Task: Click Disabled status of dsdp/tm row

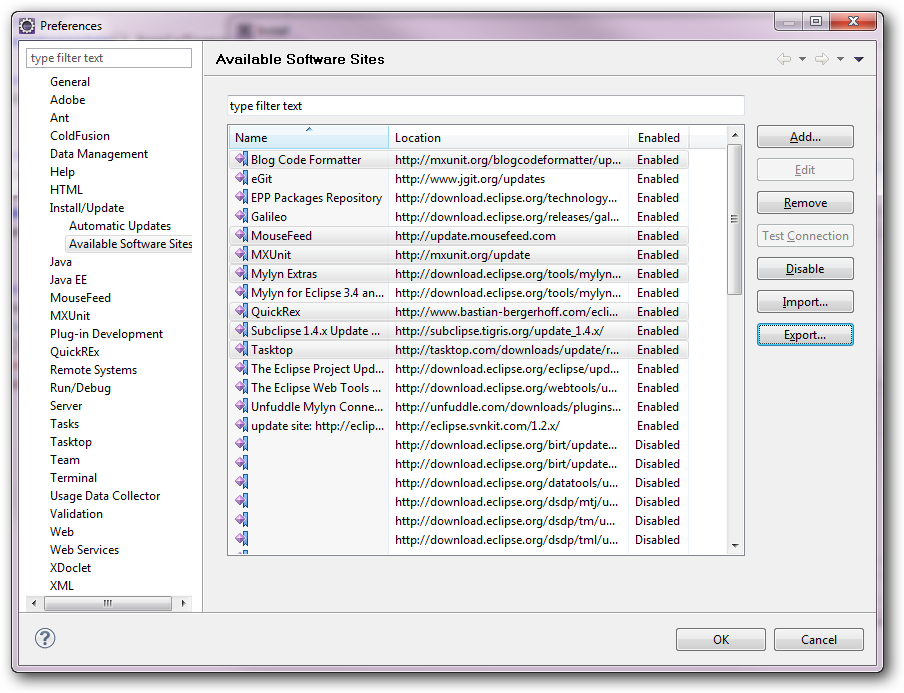Action: pyautogui.click(x=657, y=521)
